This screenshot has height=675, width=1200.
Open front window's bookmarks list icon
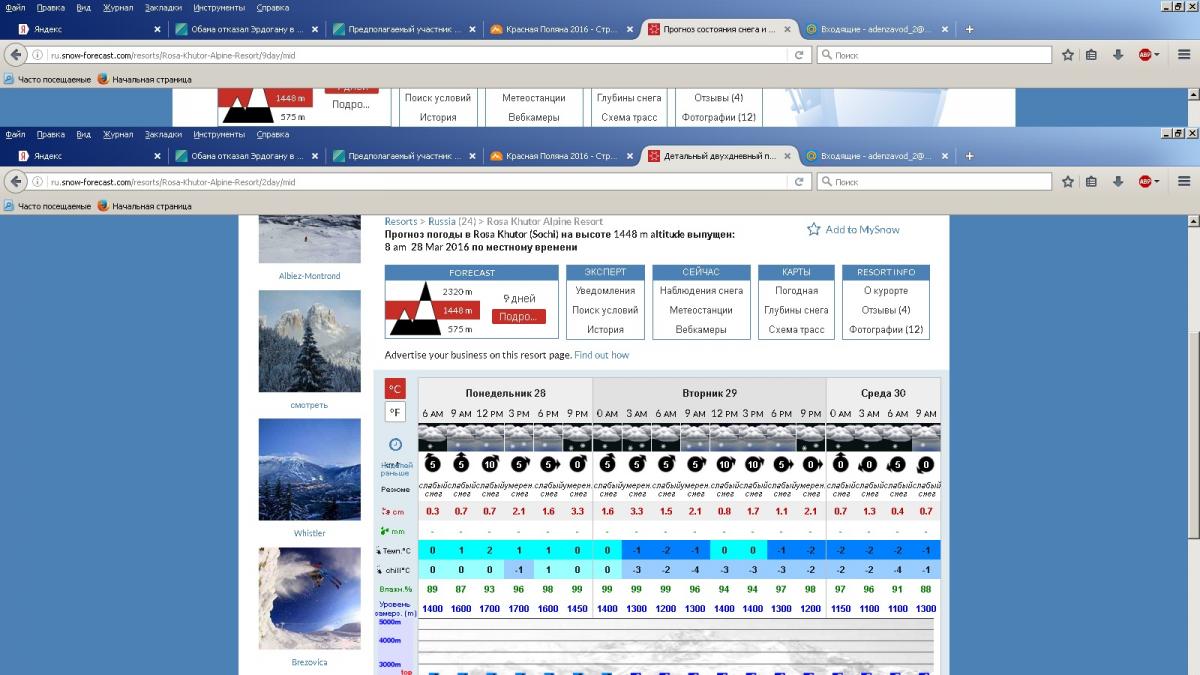(1091, 182)
